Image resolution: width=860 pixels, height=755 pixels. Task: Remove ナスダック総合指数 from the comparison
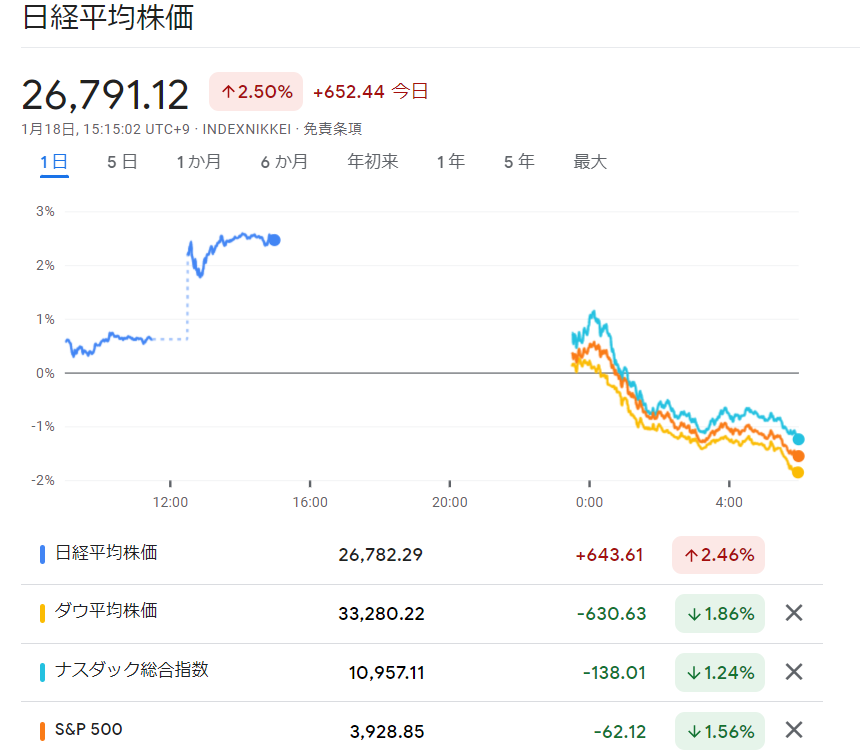(x=794, y=672)
